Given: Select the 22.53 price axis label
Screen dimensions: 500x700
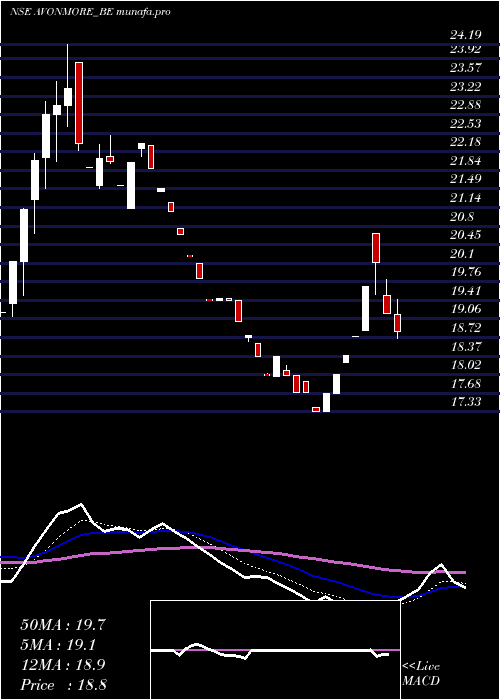Looking at the screenshot, I should pos(465,124).
